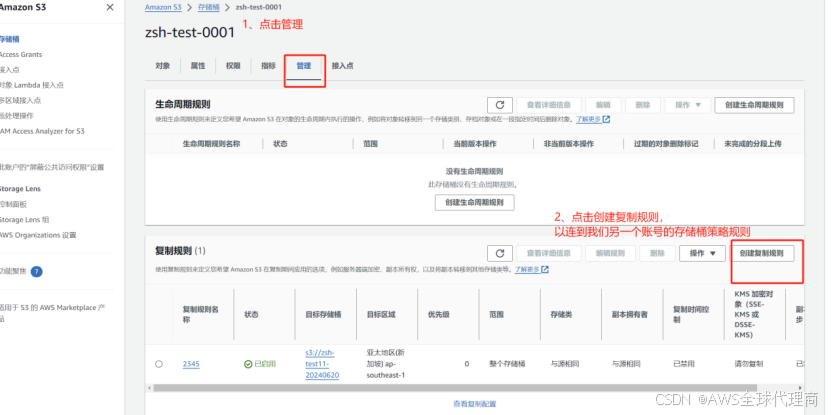Click the green 已启用 status icon
Viewport: 831px width, 415px height.
[247, 364]
